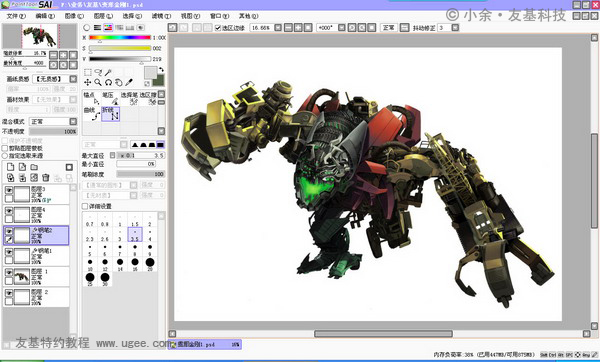Open the zoom percentage dropdown 16.66%
This screenshot has height=362, width=600.
[x=278, y=28]
